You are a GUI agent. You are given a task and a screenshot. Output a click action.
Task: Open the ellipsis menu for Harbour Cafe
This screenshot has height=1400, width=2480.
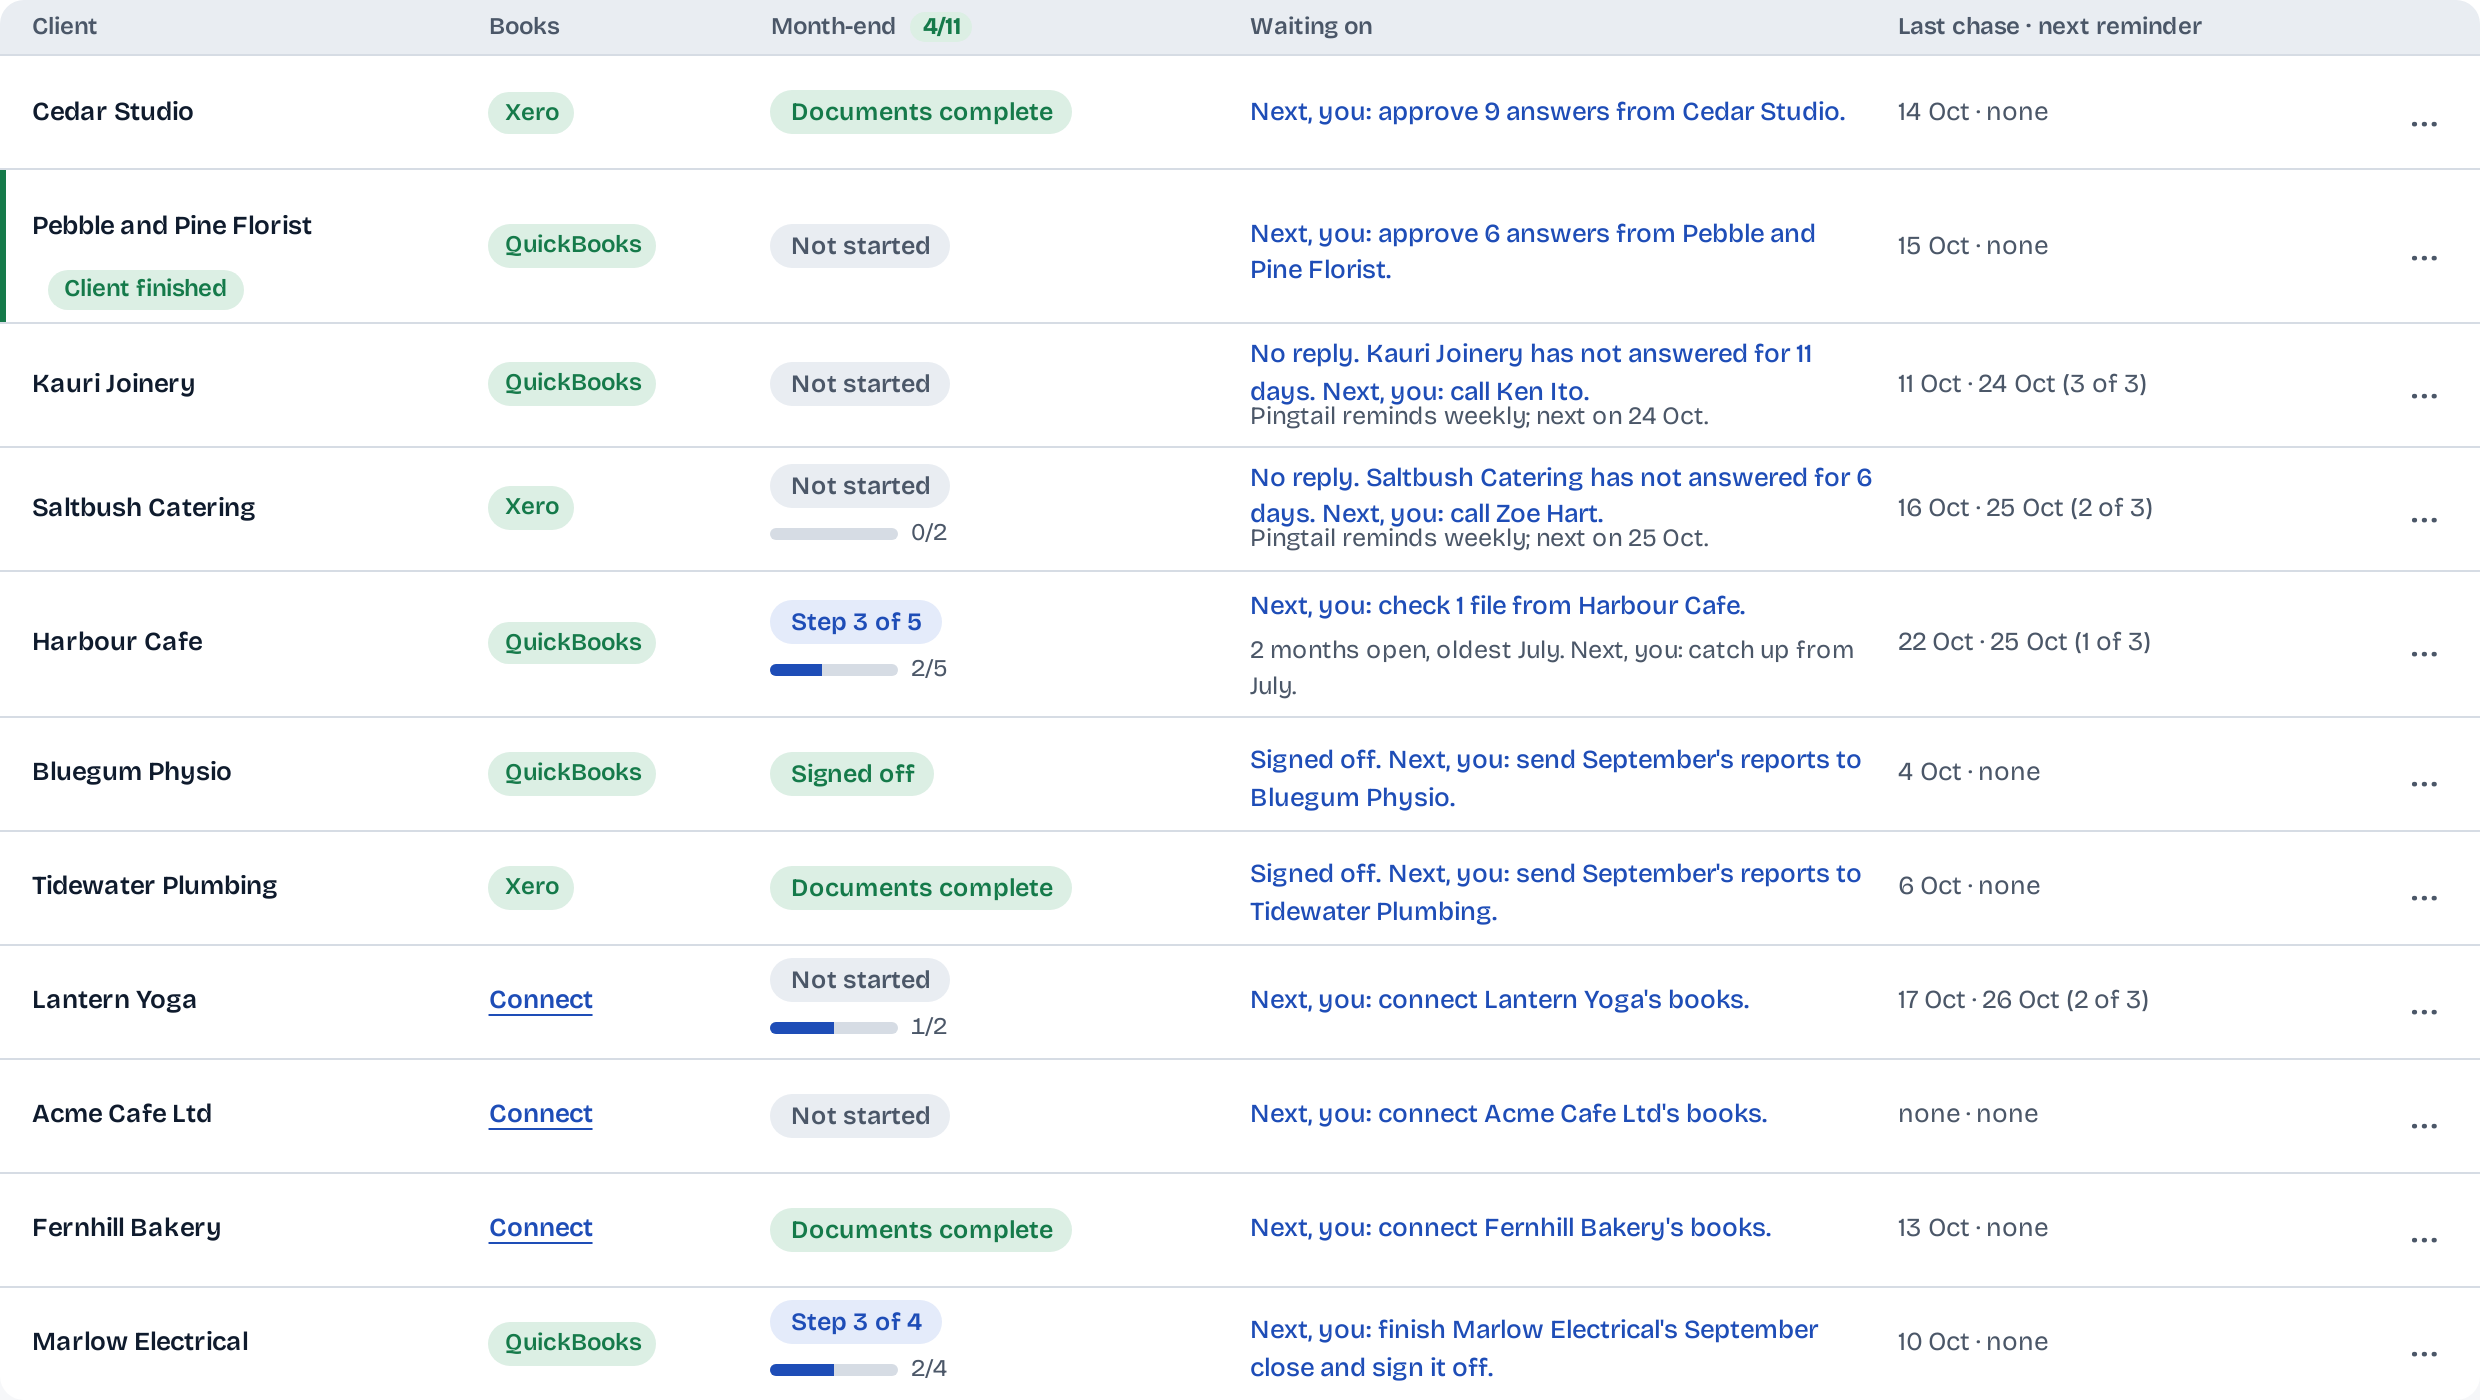point(2424,654)
